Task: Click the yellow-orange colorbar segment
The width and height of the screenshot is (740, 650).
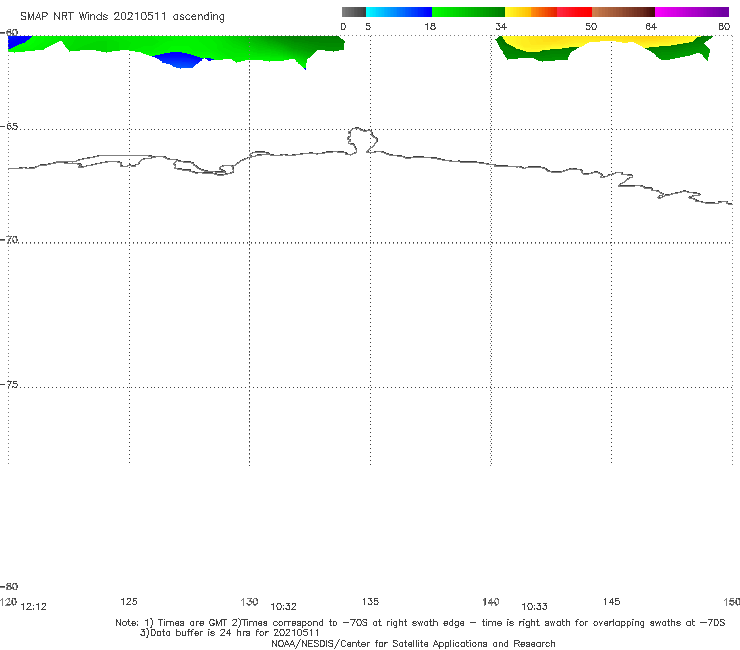Action: pyautogui.click(x=531, y=12)
